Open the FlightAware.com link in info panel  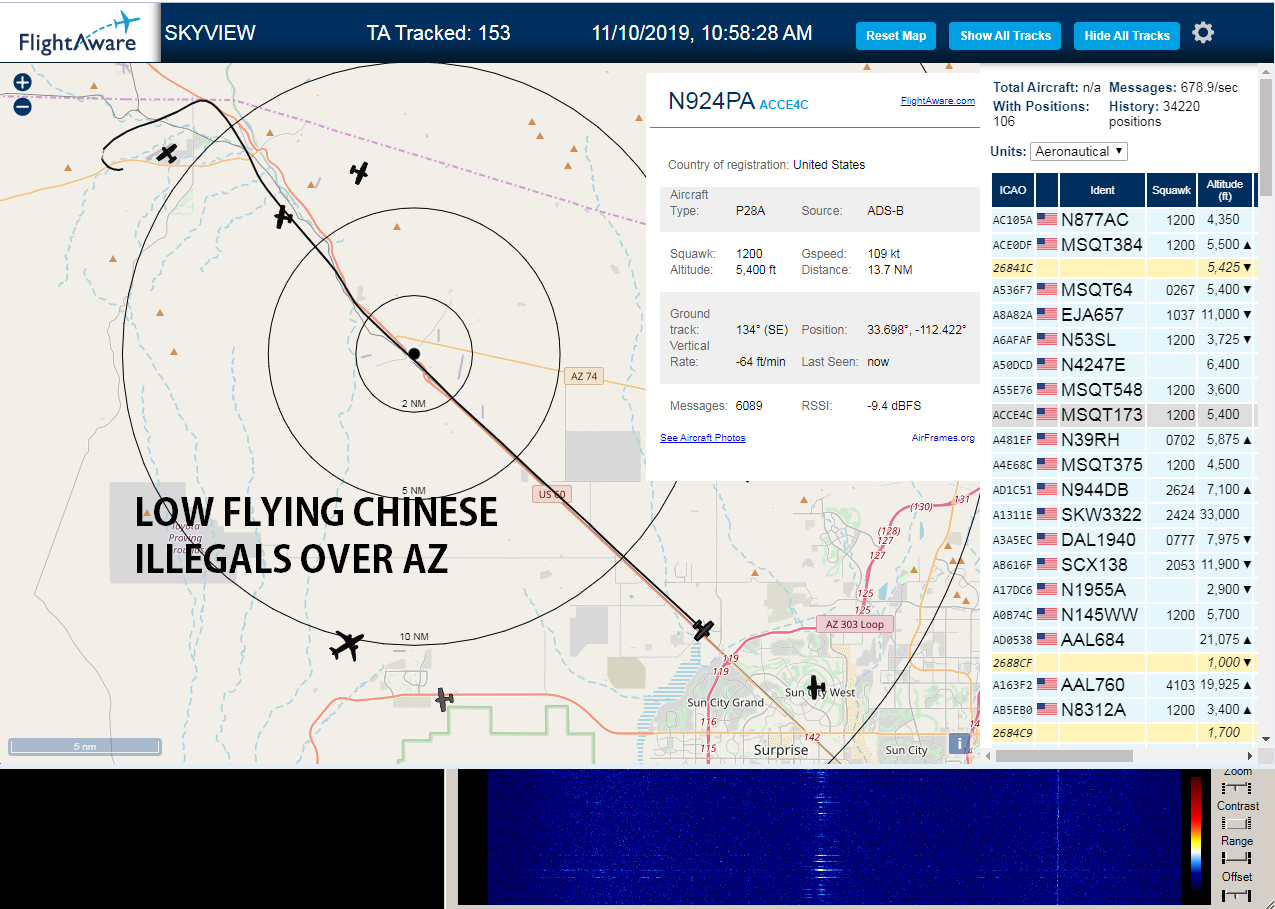[x=937, y=101]
